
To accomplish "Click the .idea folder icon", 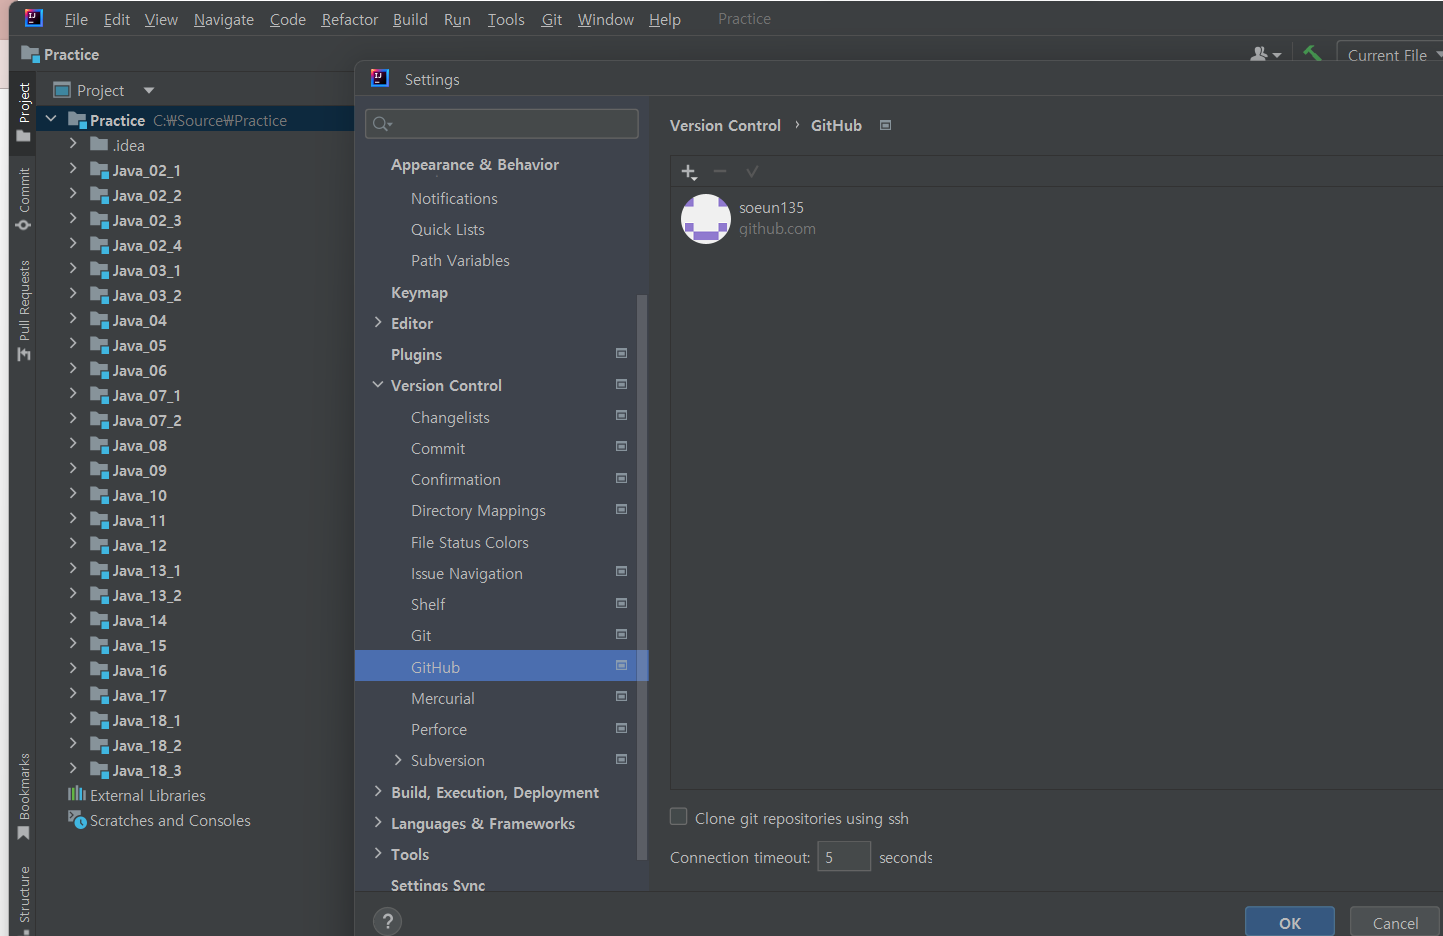I will click(99, 145).
